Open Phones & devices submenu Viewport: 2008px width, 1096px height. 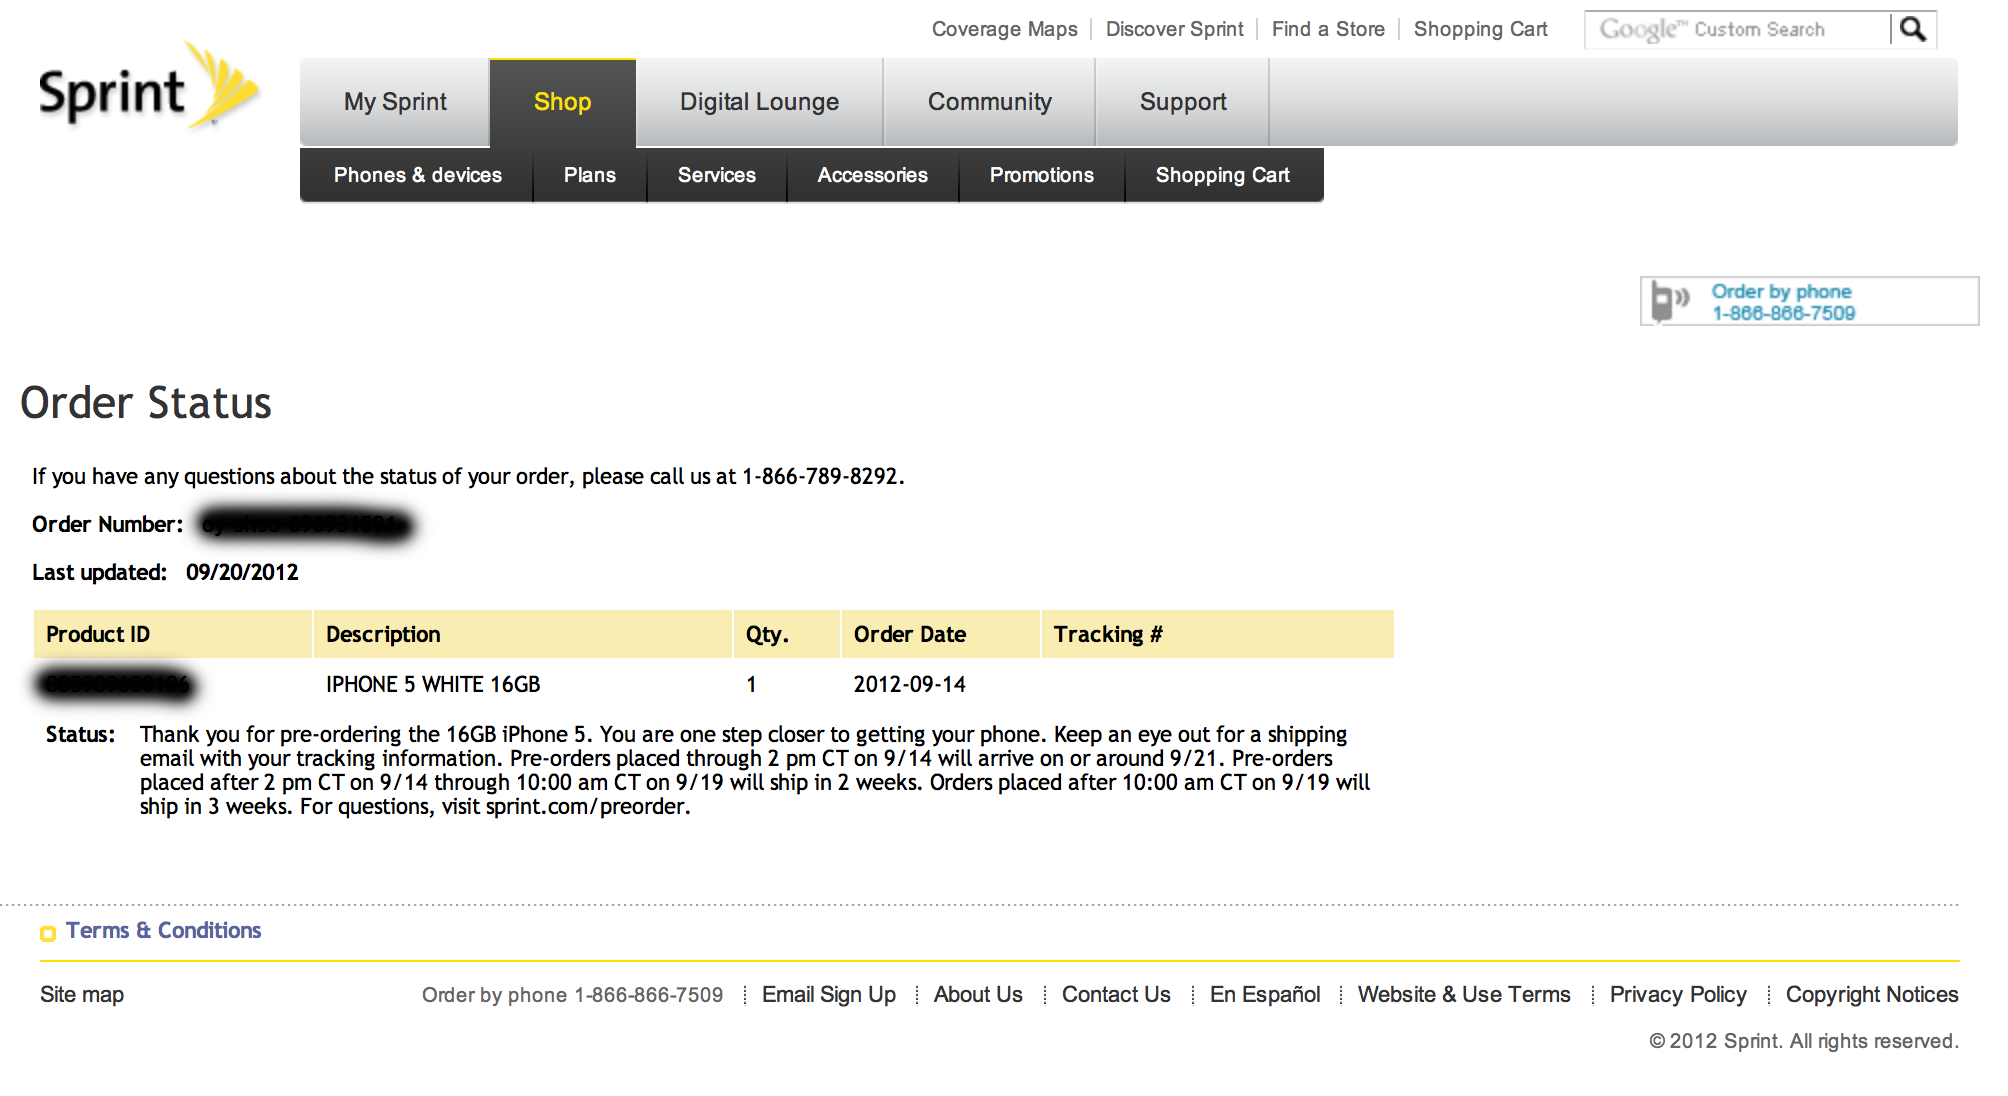[x=417, y=175]
